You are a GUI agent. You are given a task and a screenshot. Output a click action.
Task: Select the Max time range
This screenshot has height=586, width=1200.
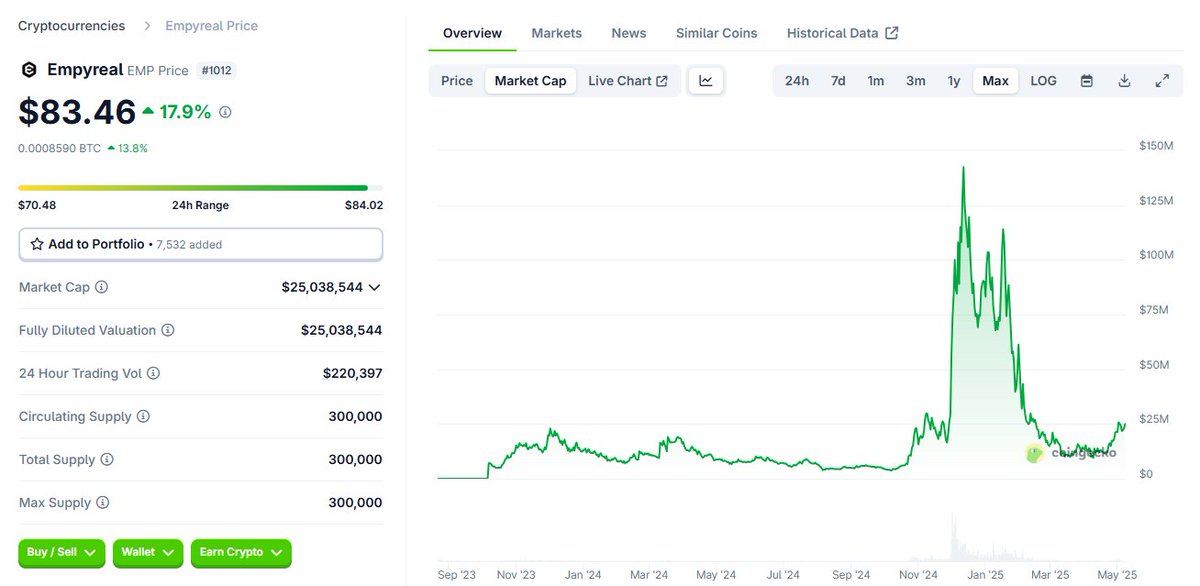[996, 81]
